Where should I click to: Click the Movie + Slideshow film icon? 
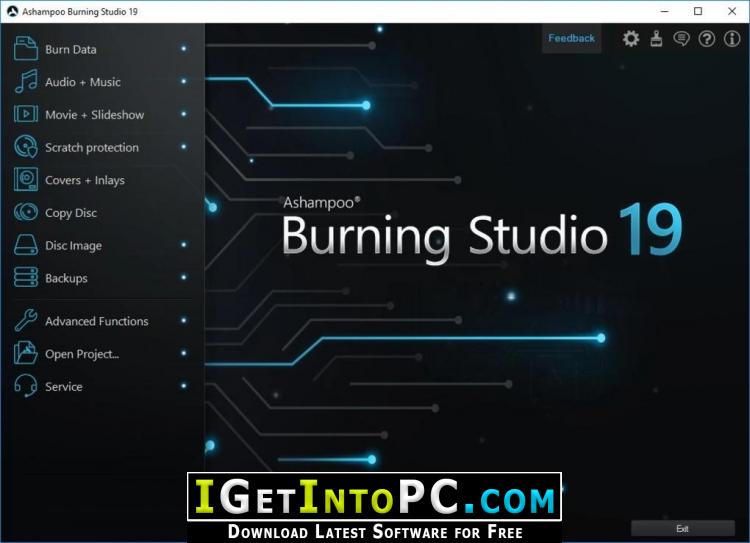26,114
